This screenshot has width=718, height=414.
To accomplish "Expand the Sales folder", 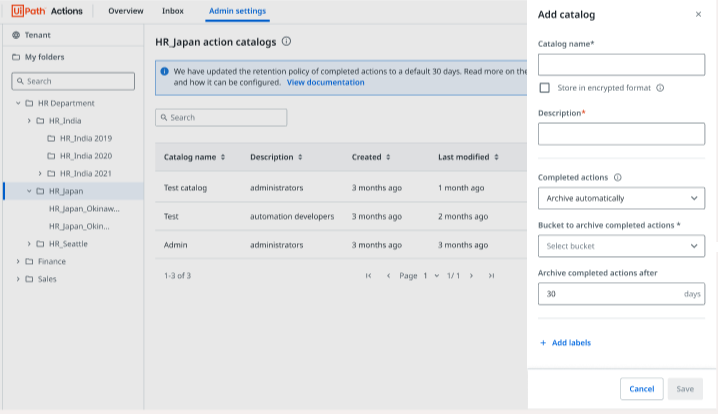I will pos(18,279).
